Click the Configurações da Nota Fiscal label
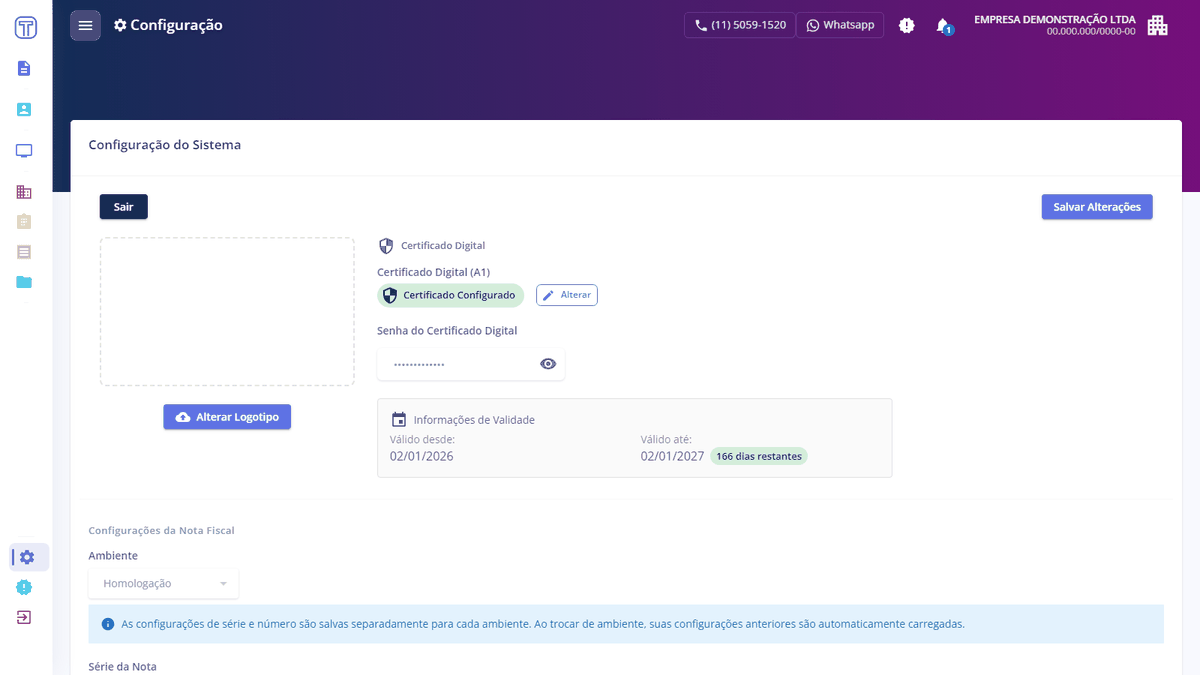 coord(161,531)
